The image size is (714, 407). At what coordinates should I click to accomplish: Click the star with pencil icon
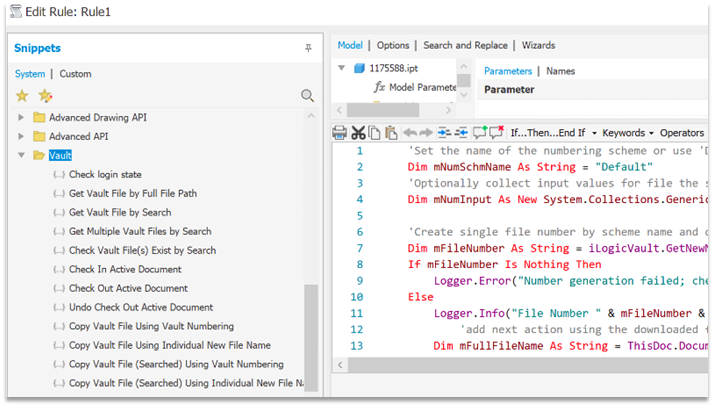click(45, 96)
